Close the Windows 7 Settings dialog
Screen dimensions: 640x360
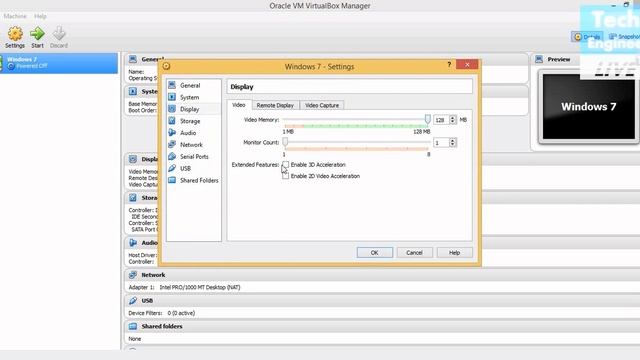click(467, 64)
